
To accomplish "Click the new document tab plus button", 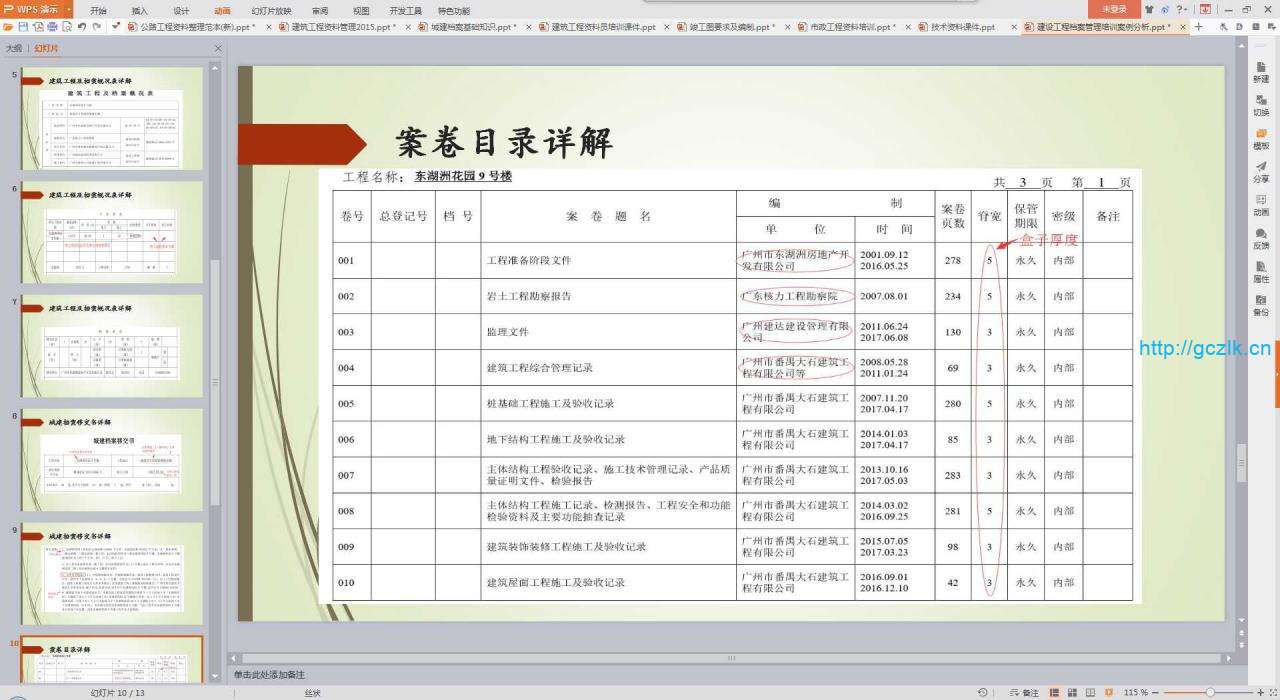I will click(1199, 27).
